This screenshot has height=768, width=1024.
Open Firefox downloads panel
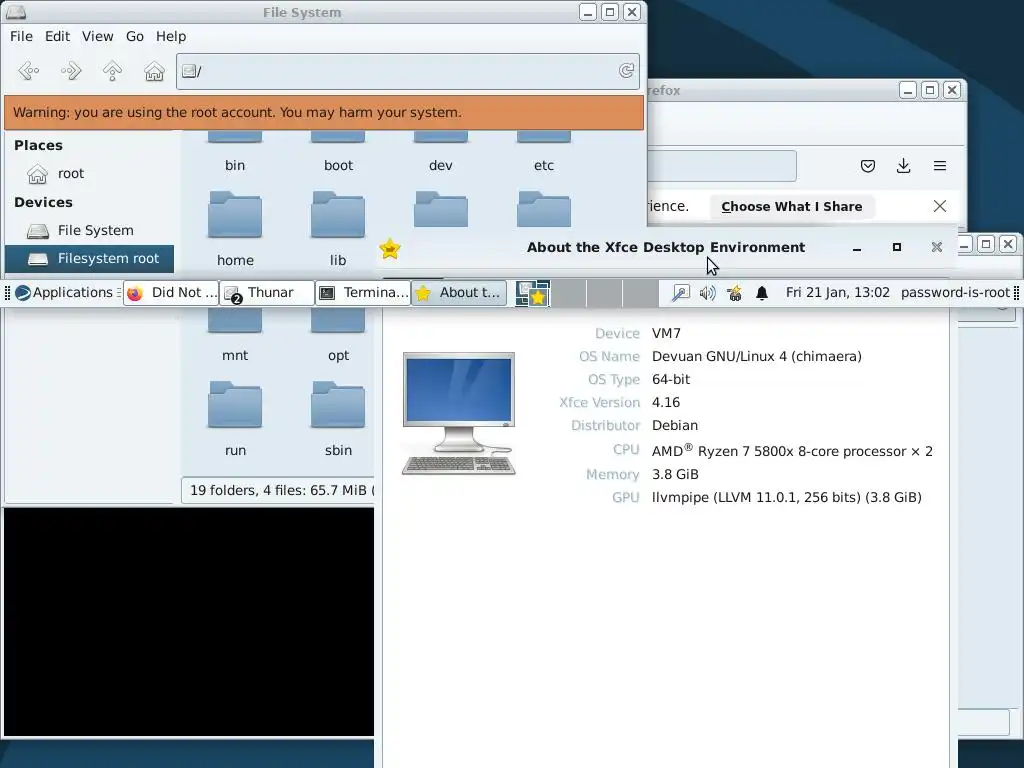click(x=903, y=166)
